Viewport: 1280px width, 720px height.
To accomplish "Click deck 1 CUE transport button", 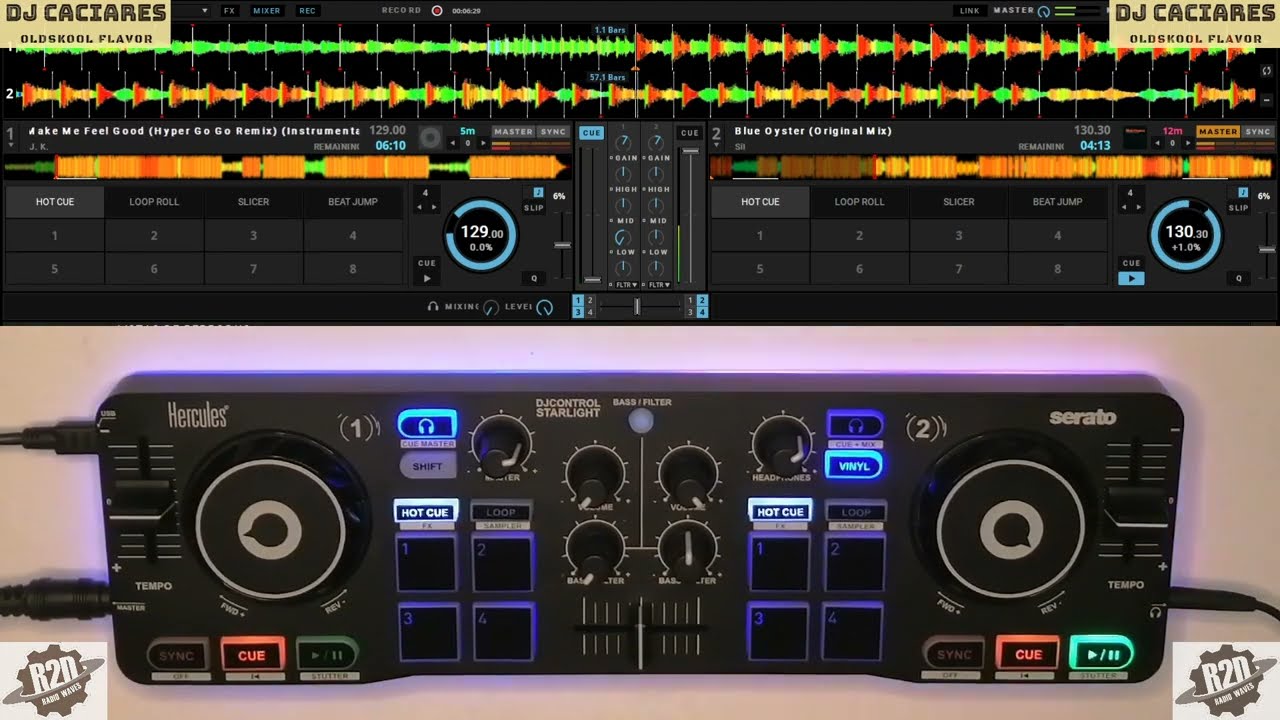I will tap(427, 263).
